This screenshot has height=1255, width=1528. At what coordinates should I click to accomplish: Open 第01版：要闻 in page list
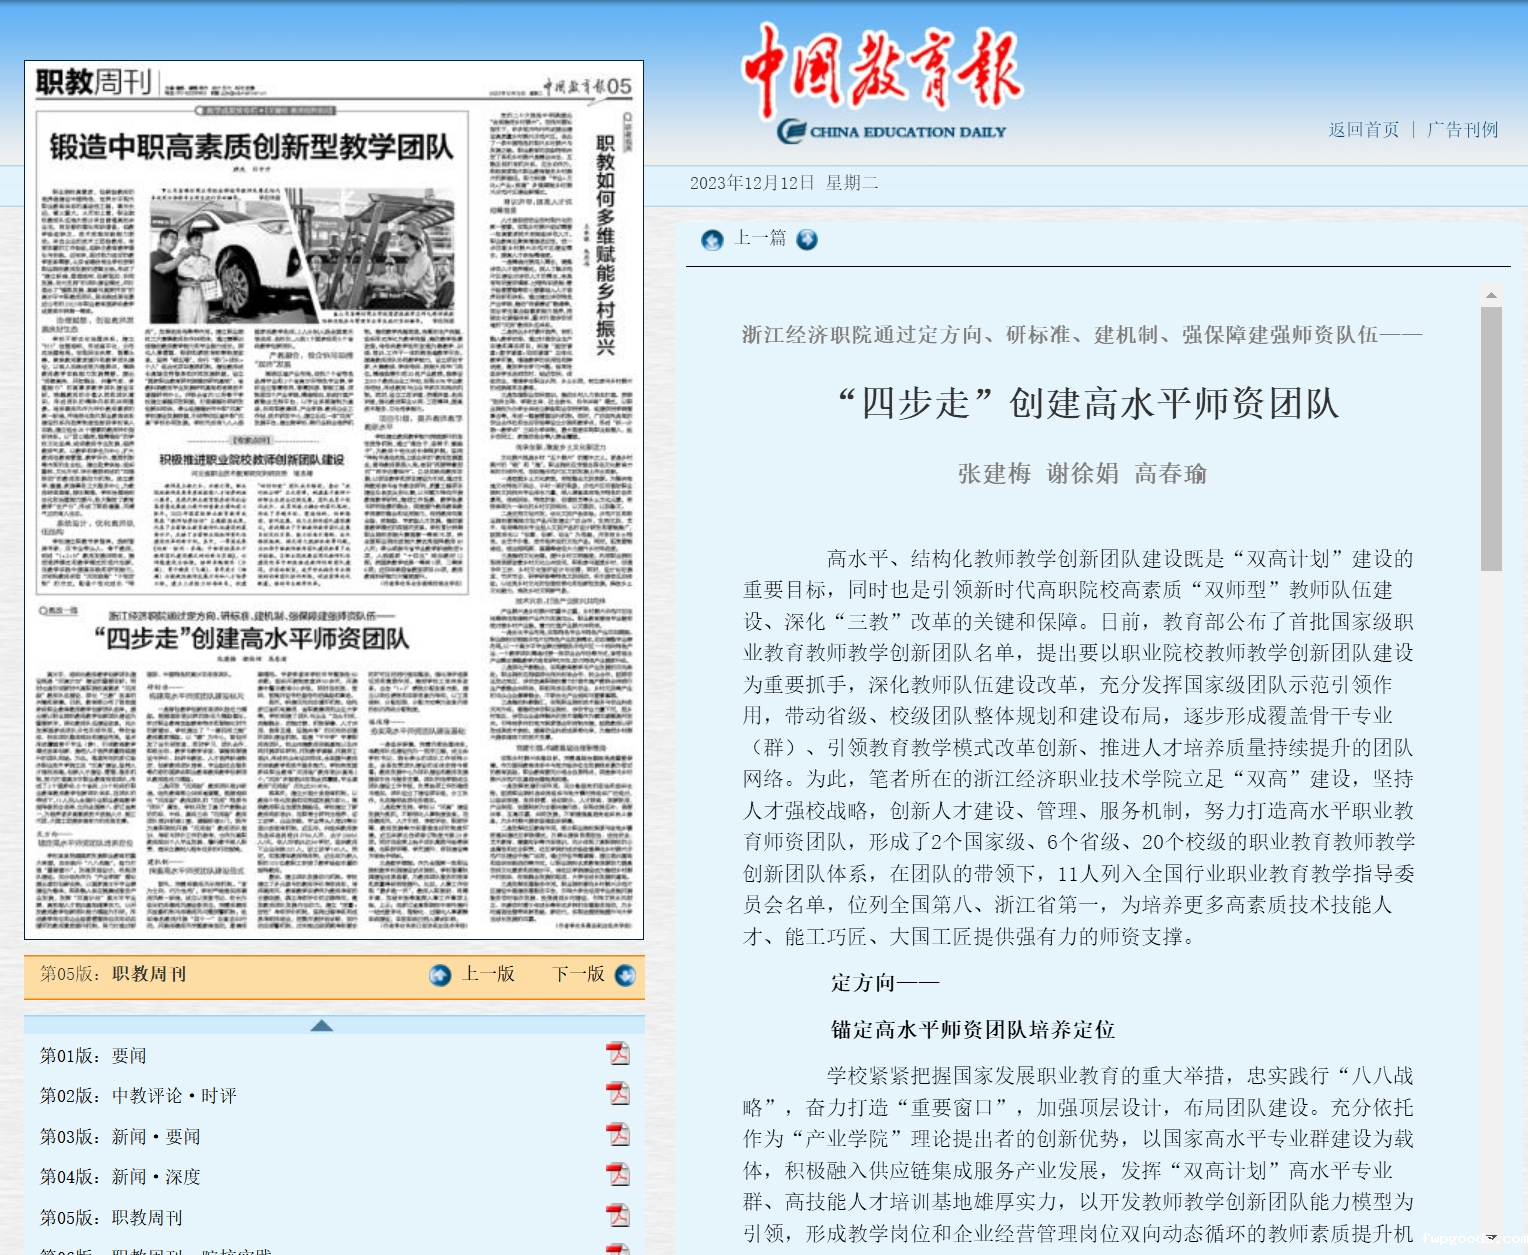tap(93, 1056)
